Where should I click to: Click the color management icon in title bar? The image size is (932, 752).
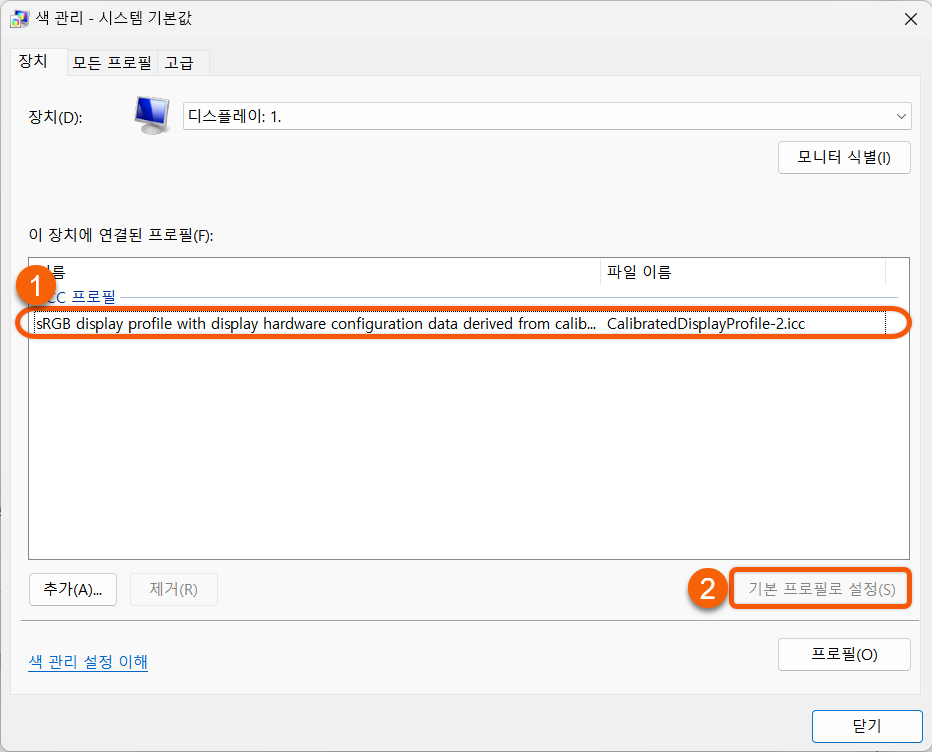[x=20, y=19]
